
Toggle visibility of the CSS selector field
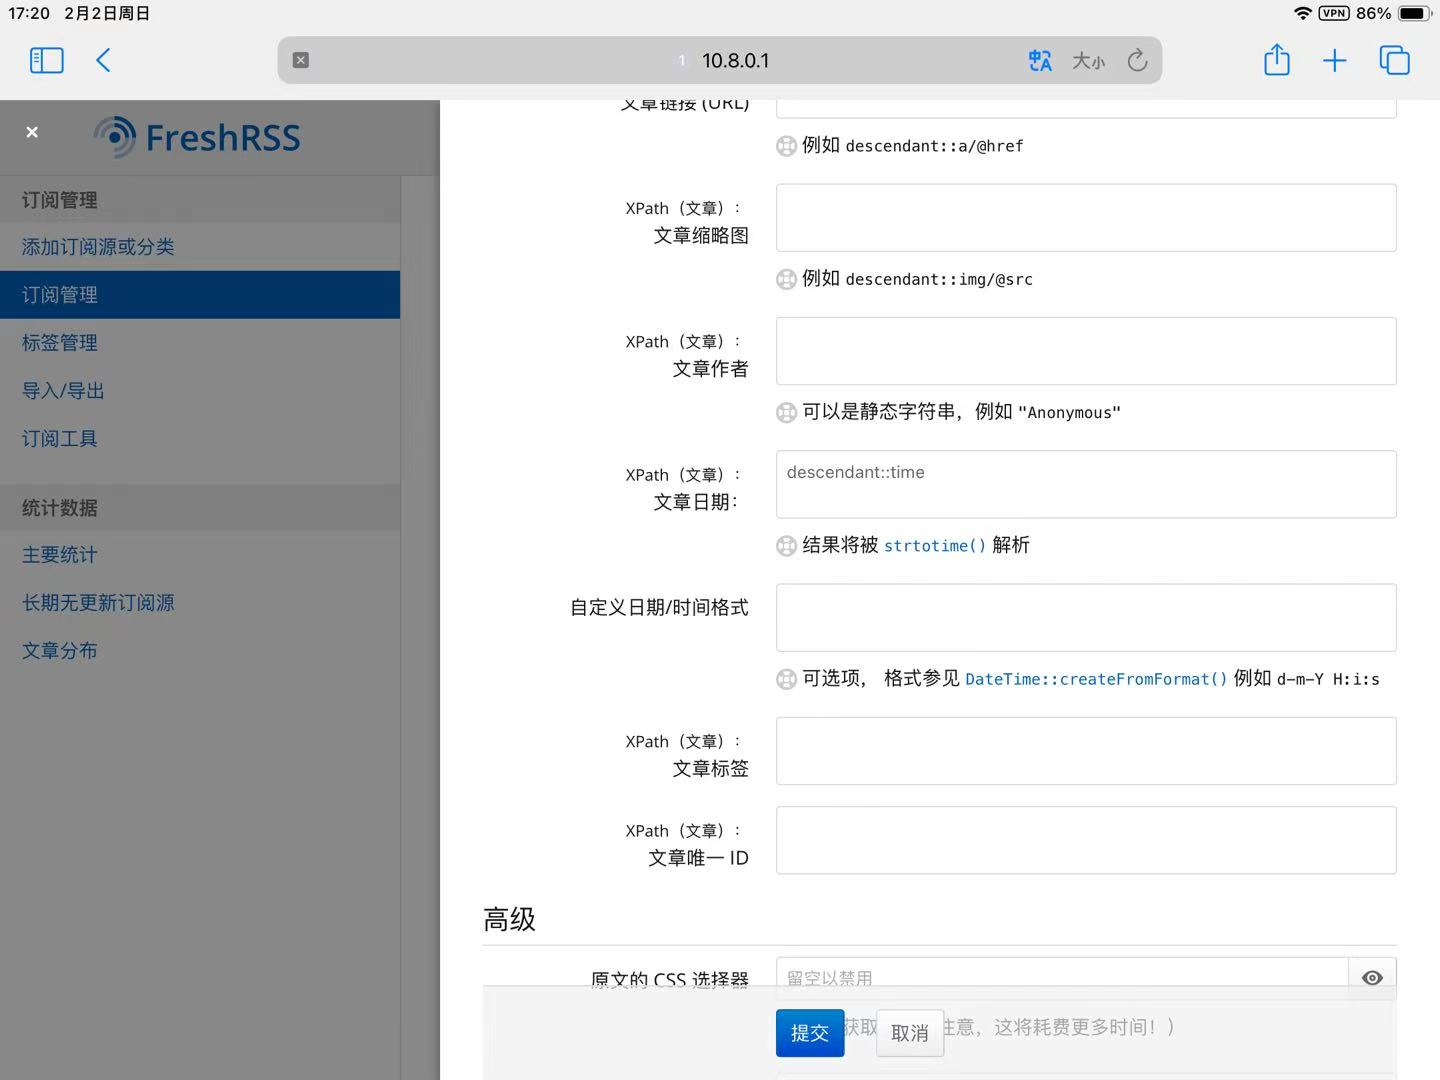coord(1372,978)
